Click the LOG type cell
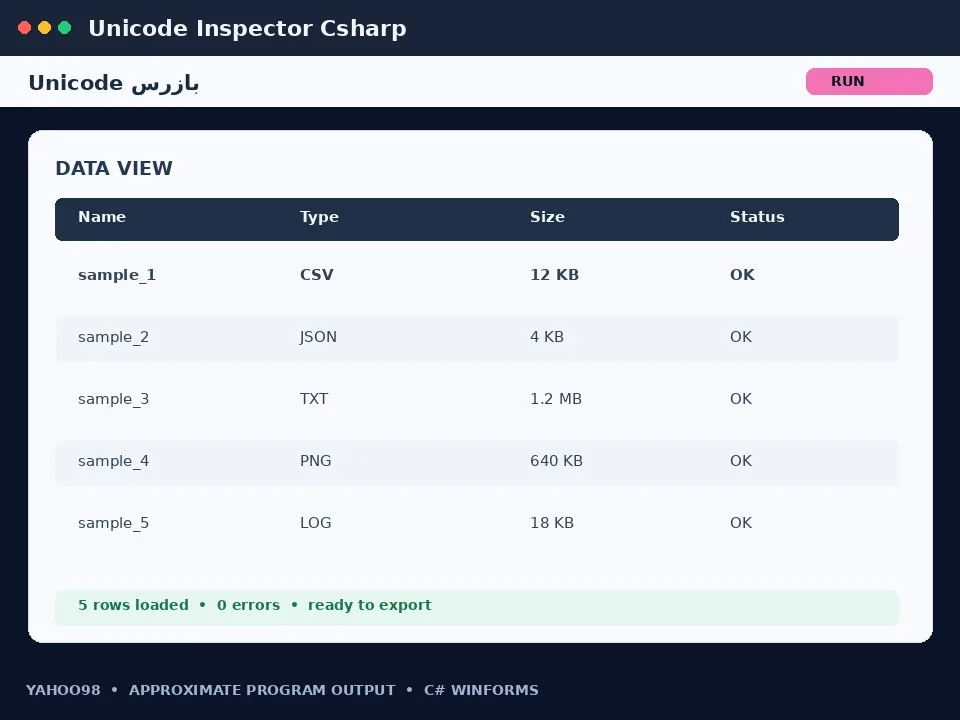Viewport: 960px width, 720px height. pos(315,523)
